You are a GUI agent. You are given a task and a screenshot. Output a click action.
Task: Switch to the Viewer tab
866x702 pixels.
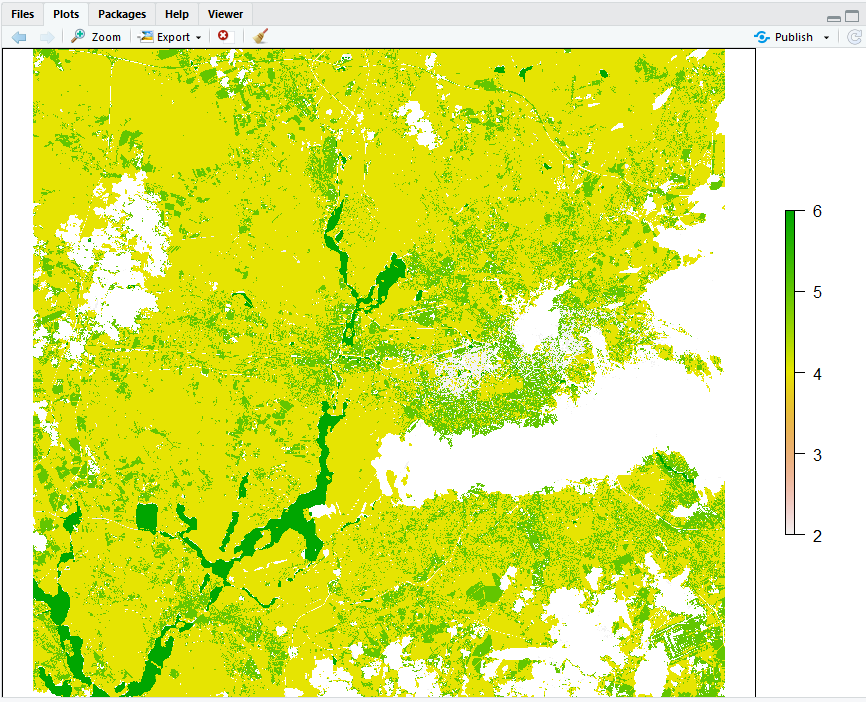click(225, 14)
